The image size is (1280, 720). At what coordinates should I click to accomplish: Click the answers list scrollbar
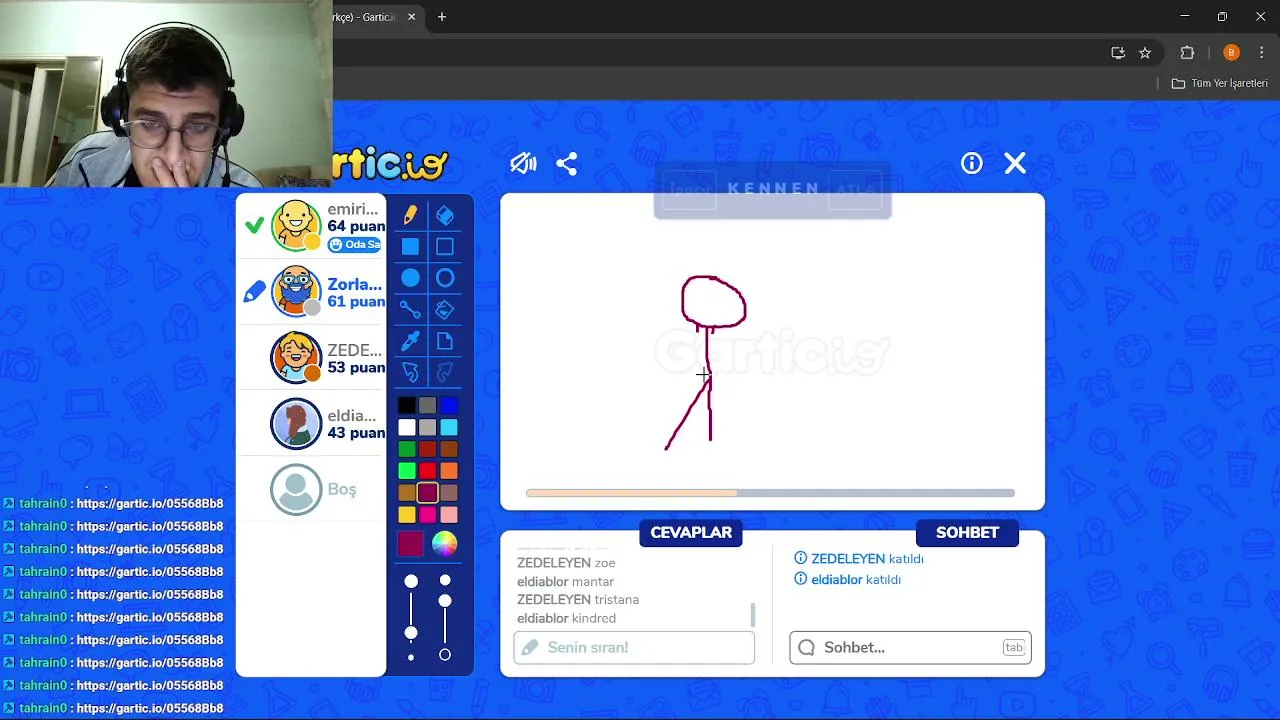coord(752,614)
